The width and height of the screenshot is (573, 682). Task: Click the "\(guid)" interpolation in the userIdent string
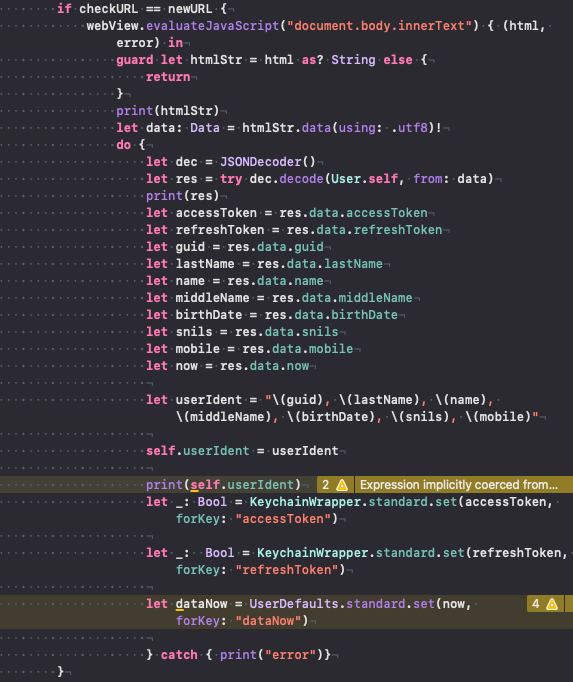coord(298,400)
